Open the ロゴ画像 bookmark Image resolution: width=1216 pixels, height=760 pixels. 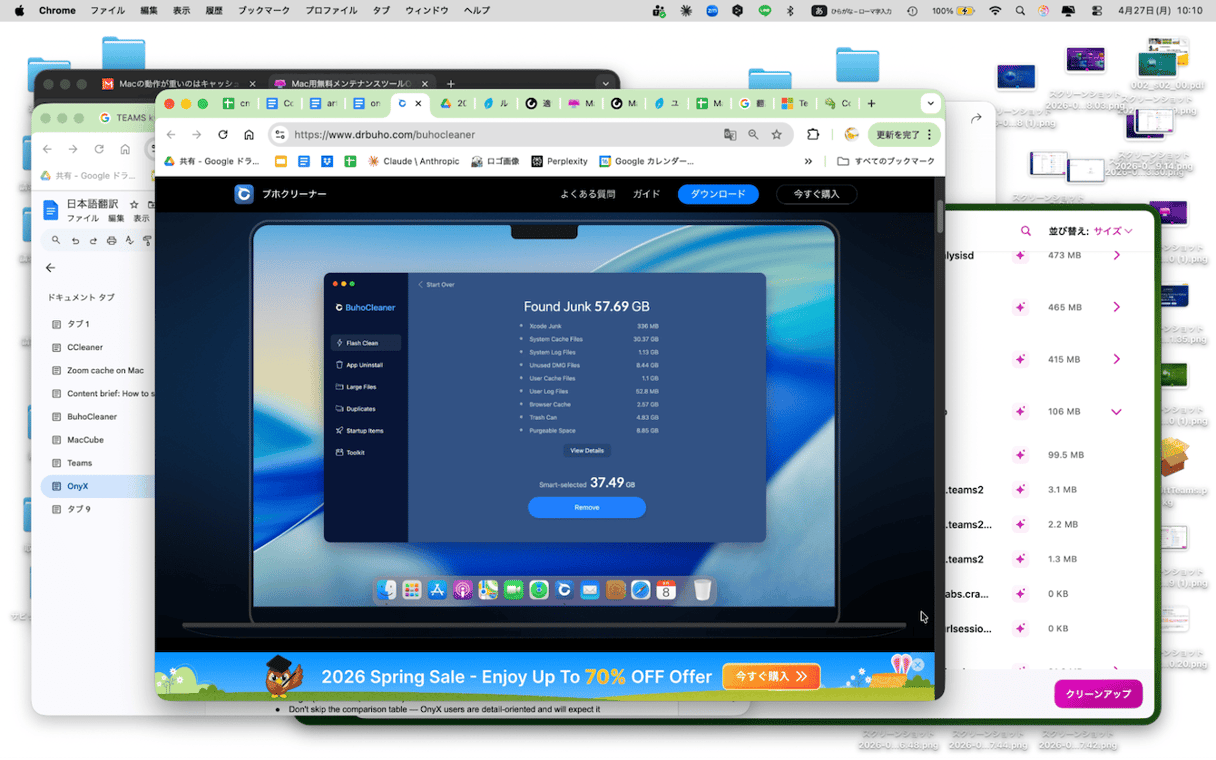point(495,161)
